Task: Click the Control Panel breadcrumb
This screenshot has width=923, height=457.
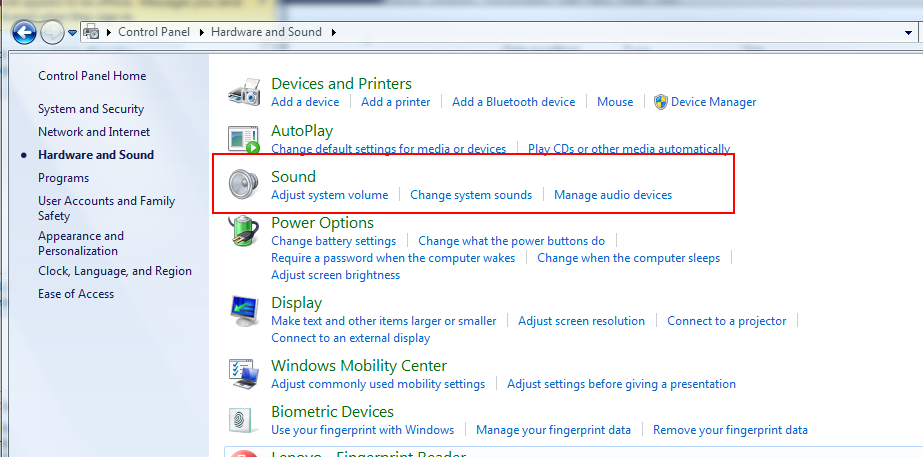Action: 154,32
